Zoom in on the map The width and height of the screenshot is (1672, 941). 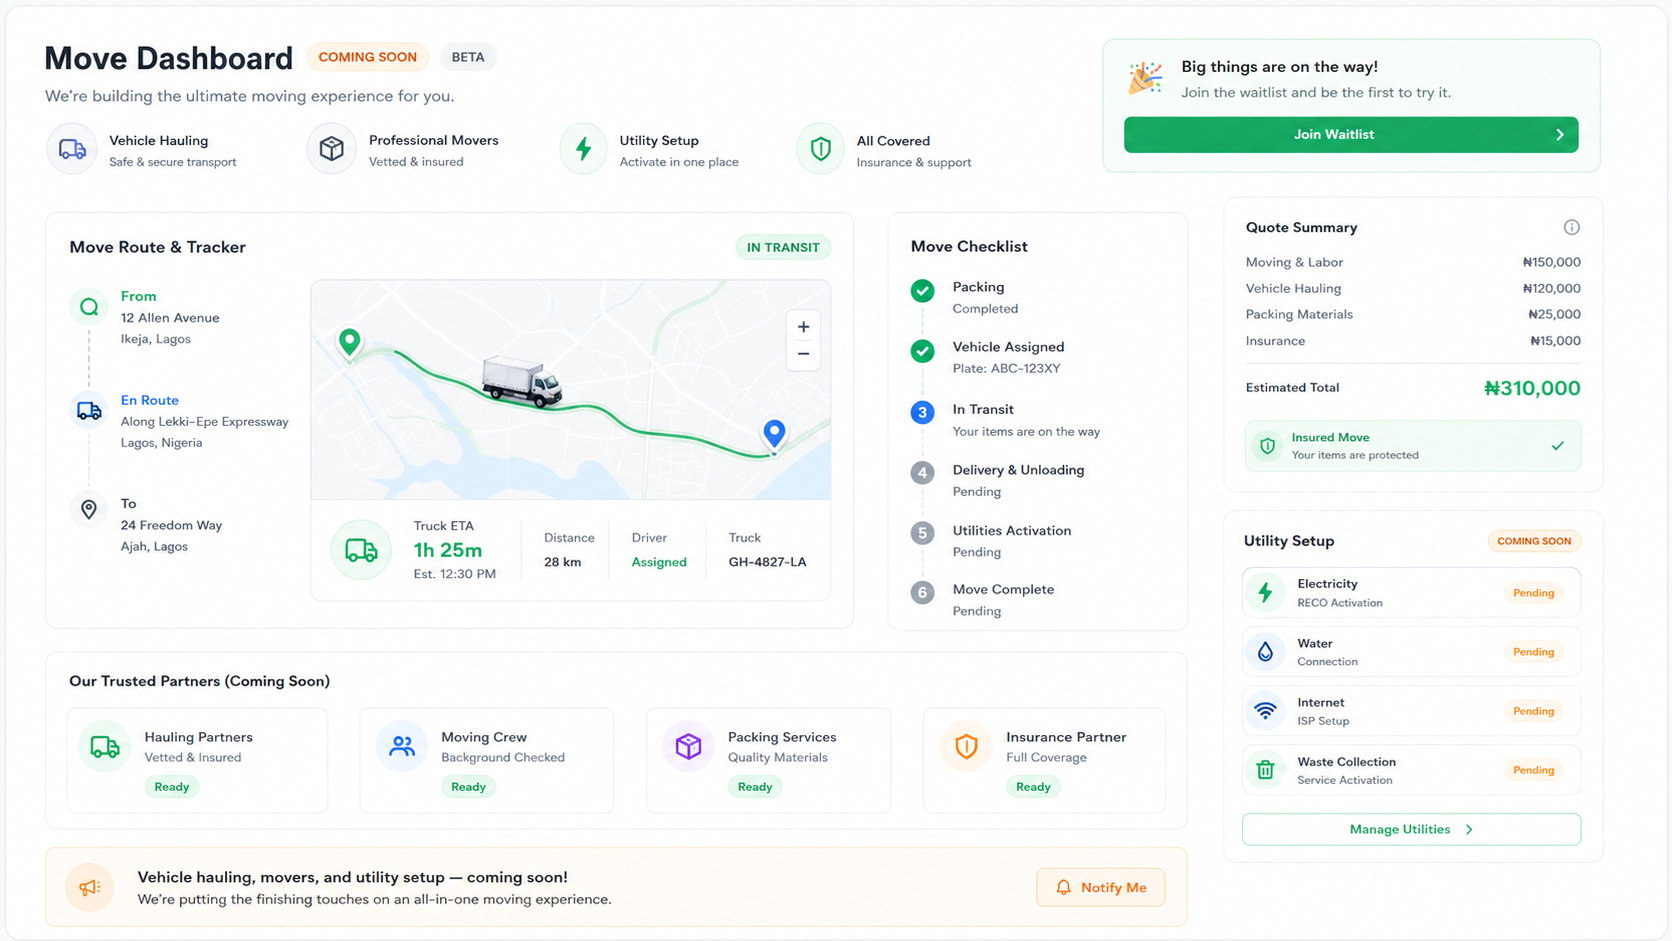(x=803, y=327)
